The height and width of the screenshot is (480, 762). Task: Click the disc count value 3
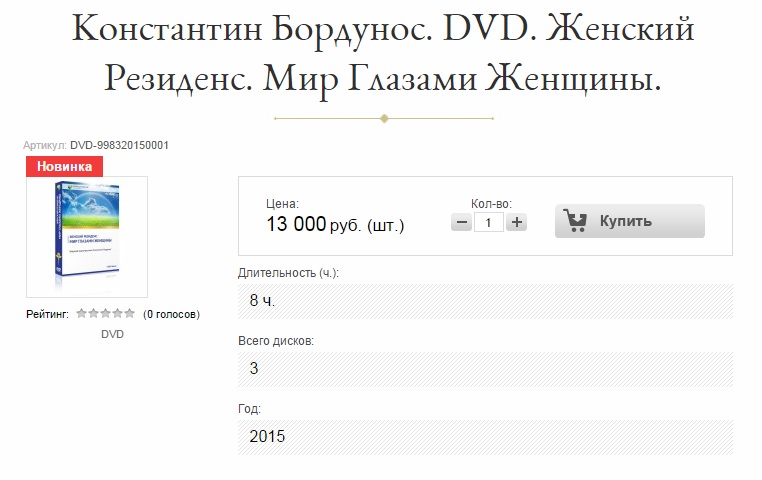(254, 368)
